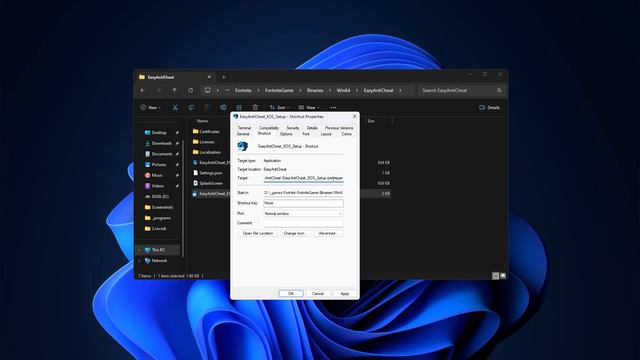This screenshot has width=640, height=360.
Task: Open the Run window-mode dropdown
Action: click(303, 213)
